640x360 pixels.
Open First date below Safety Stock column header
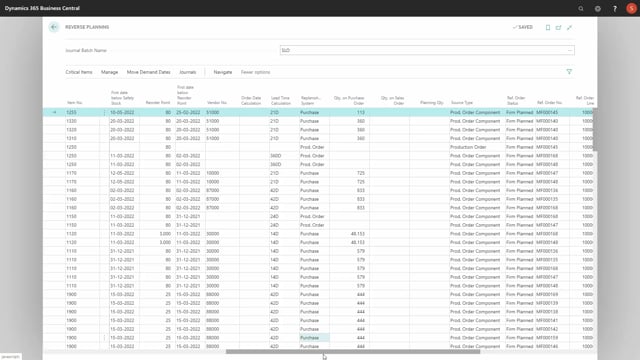pos(122,98)
